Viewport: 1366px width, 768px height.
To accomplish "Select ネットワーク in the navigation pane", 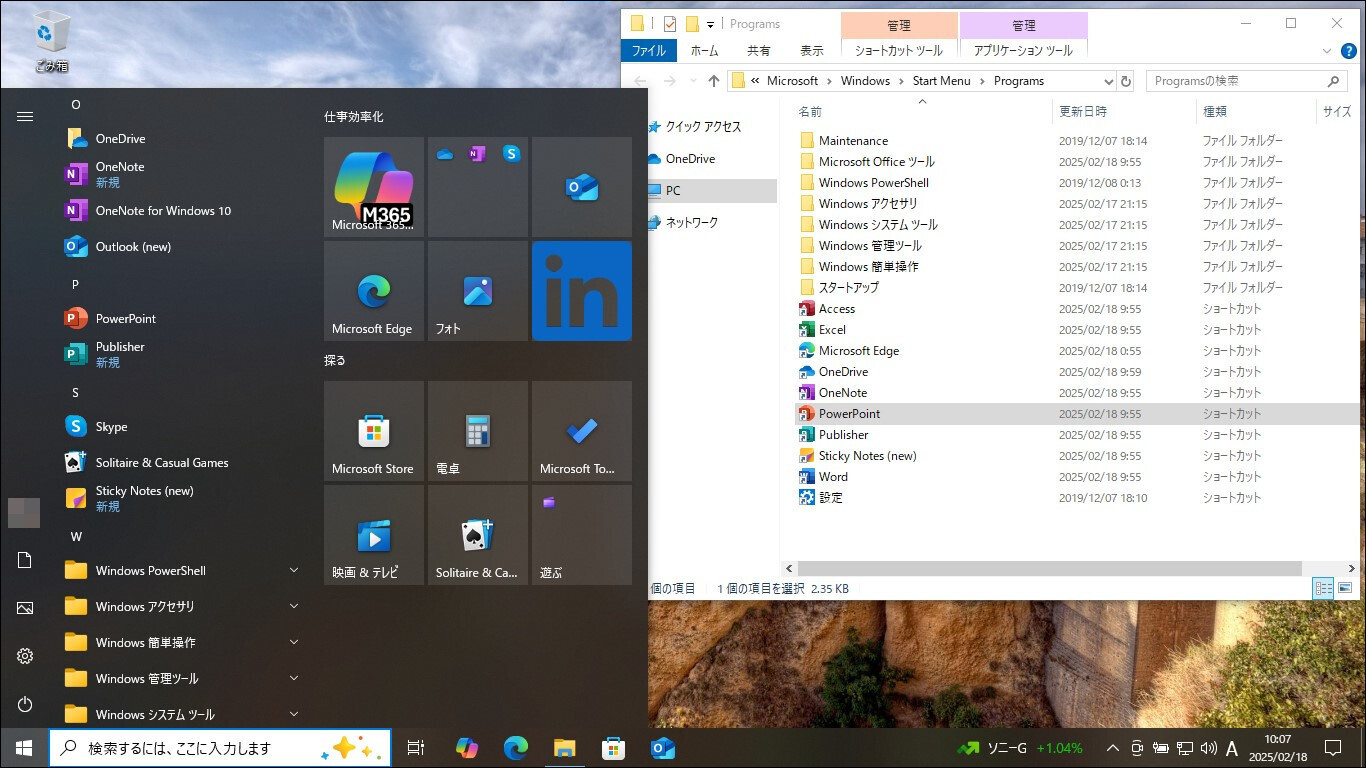I will [x=692, y=223].
